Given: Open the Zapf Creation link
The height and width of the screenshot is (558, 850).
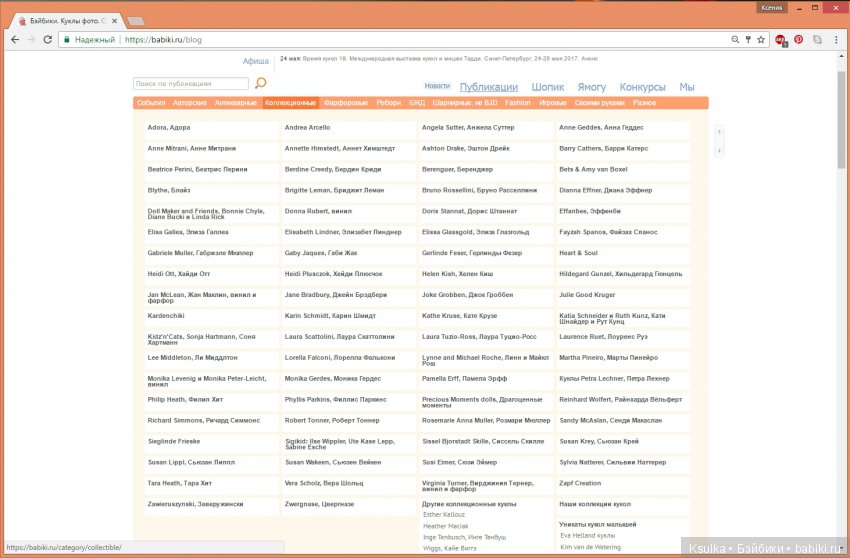Looking at the screenshot, I should click(x=580, y=483).
